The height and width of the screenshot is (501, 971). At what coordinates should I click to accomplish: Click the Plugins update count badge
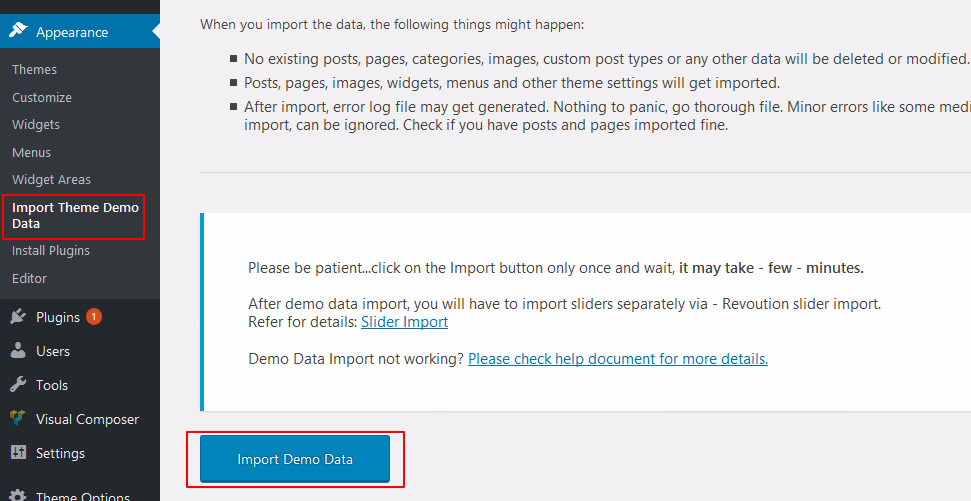coord(94,317)
